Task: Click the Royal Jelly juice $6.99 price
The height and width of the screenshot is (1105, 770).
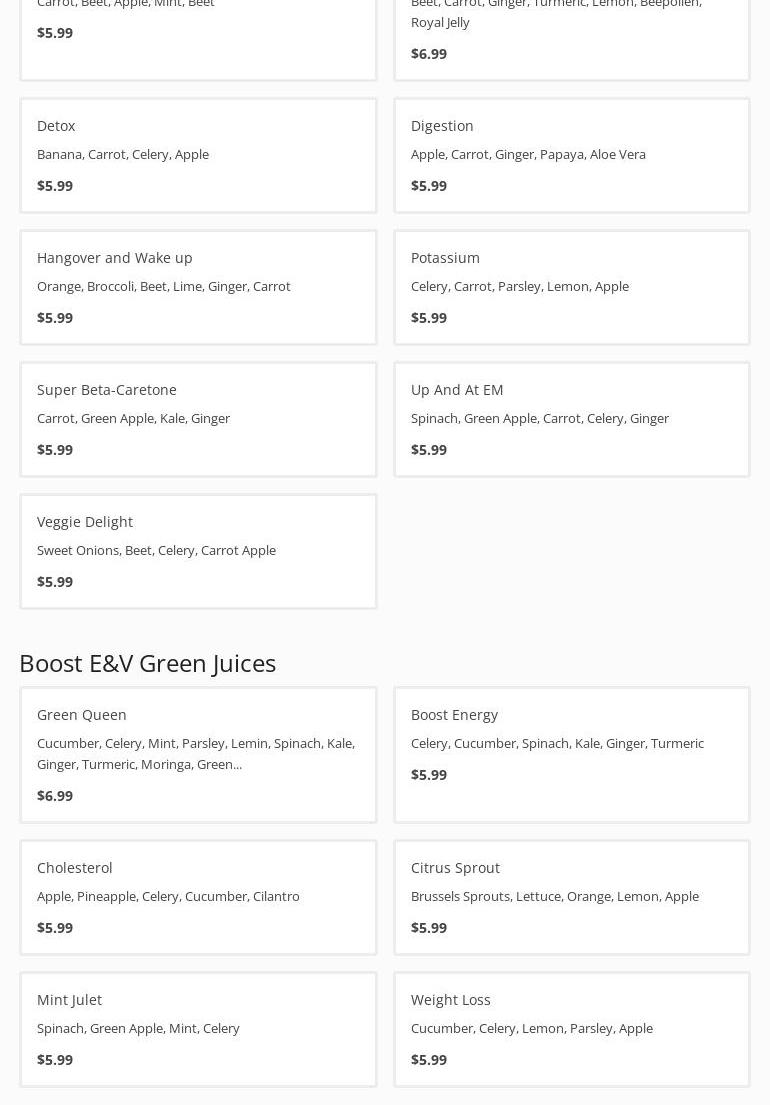Action: coord(429,54)
